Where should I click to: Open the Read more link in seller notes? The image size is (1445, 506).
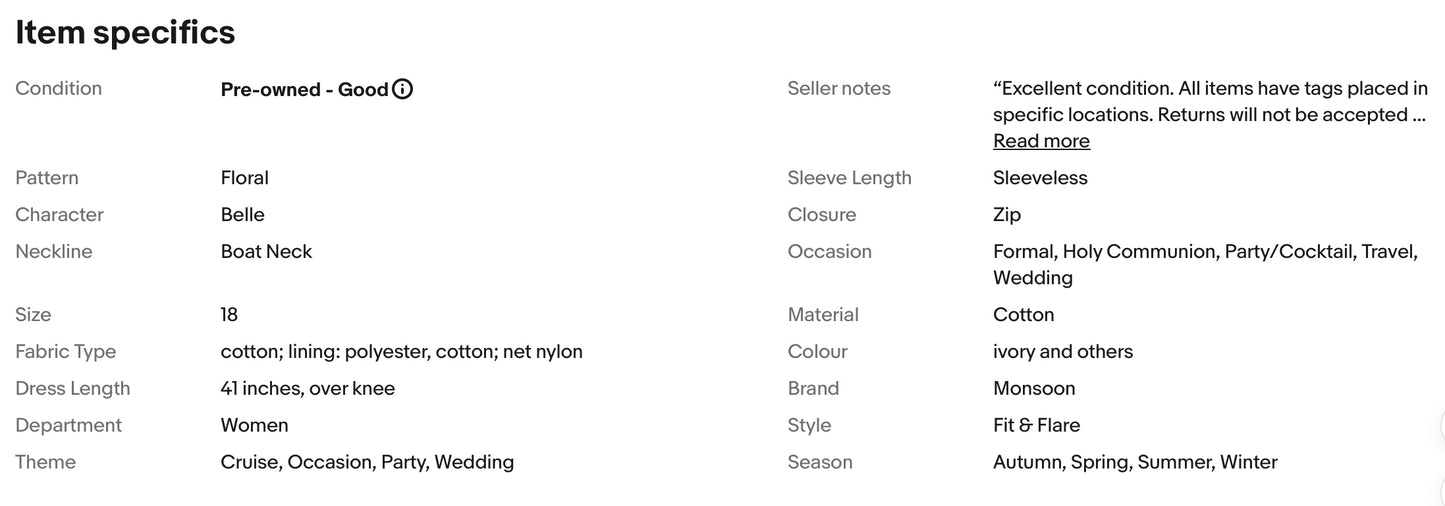tap(1041, 141)
